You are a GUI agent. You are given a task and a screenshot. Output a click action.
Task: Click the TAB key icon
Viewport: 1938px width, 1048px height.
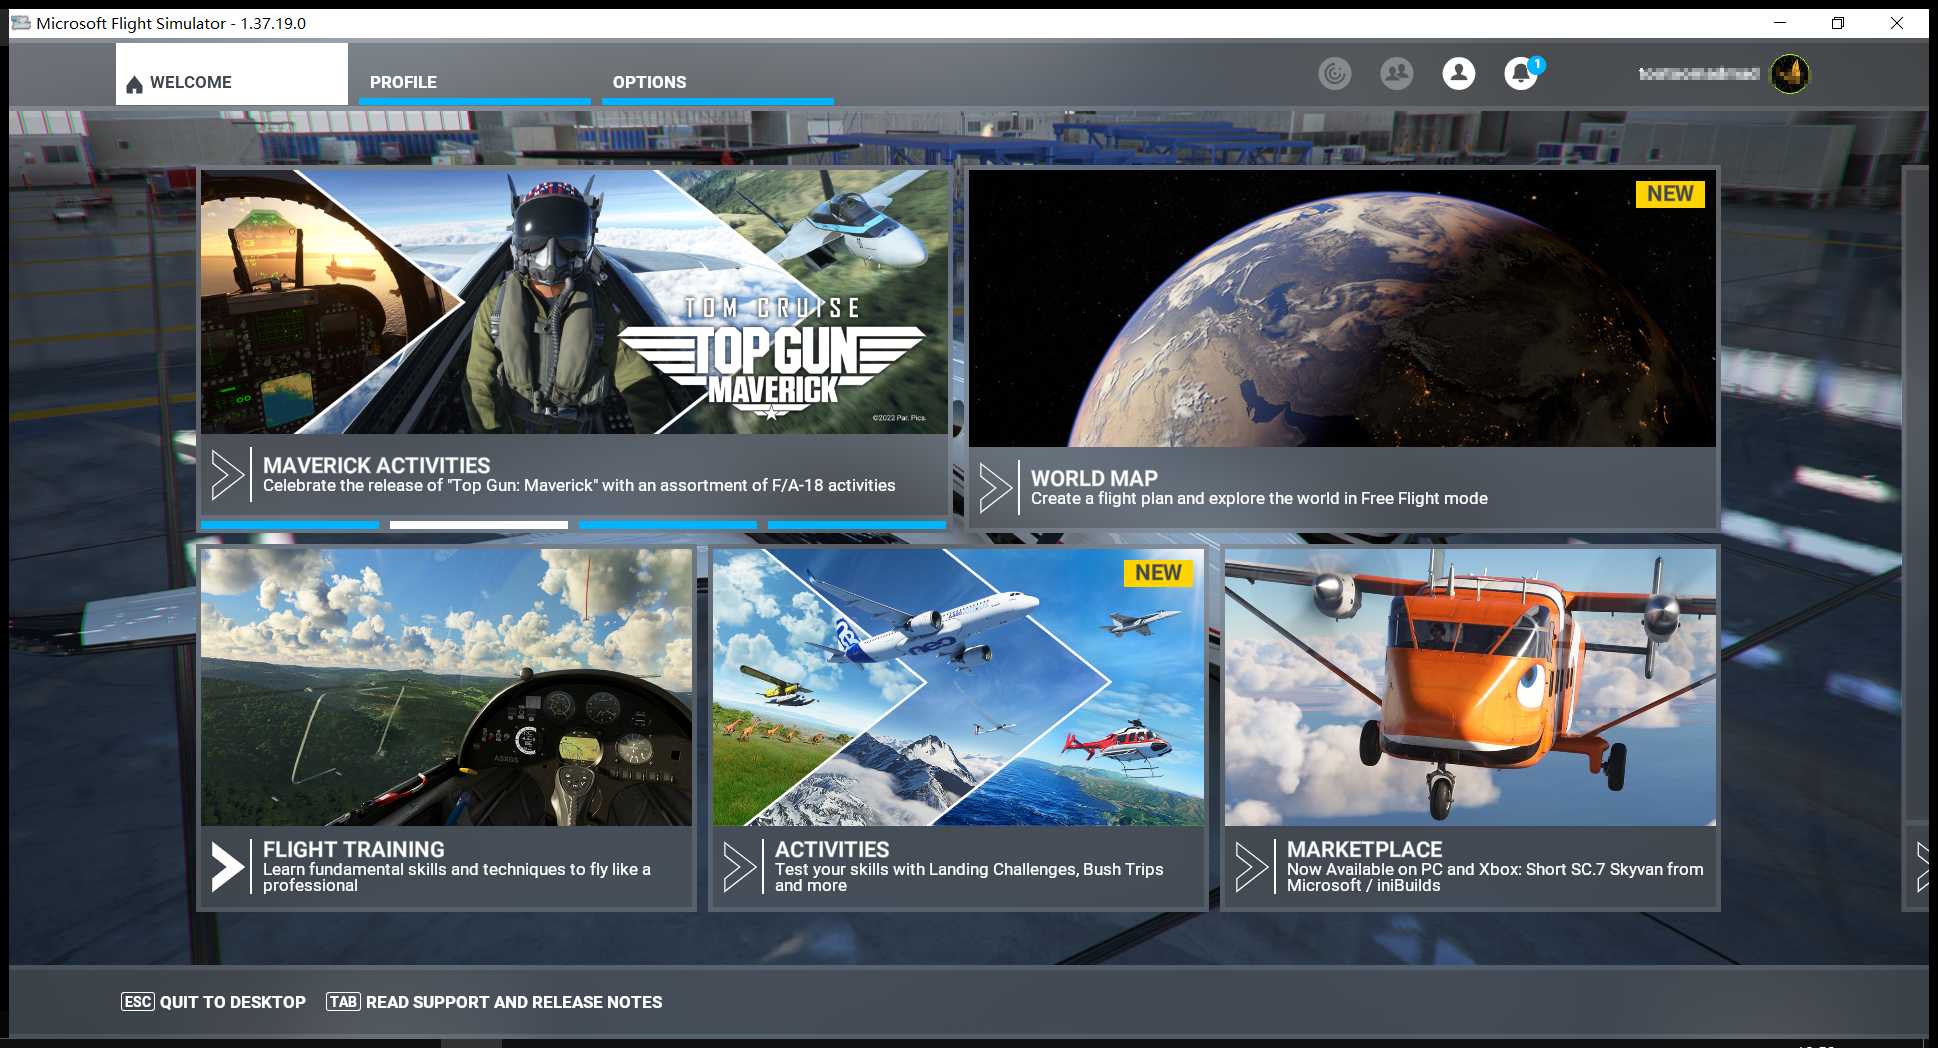(x=343, y=1002)
